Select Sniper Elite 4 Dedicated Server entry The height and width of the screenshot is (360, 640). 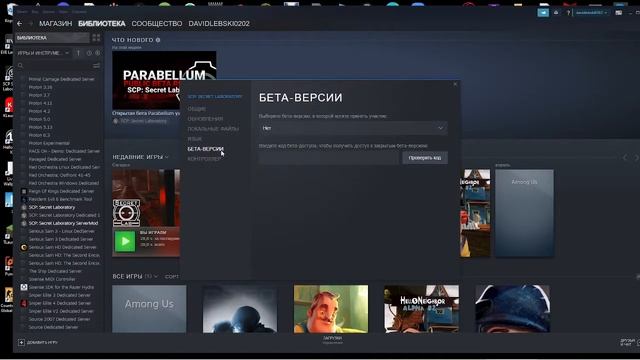60,303
